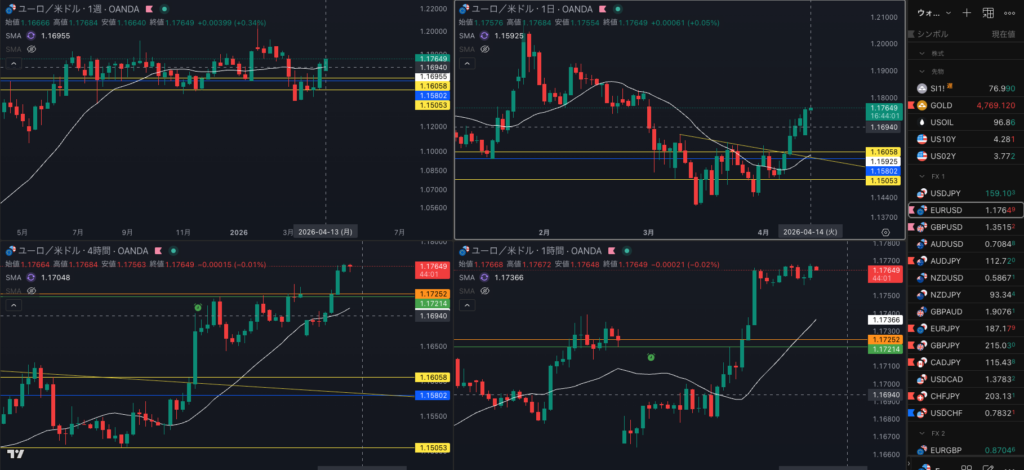Select EURGBP row in the watchlist
The height and width of the screenshot is (470, 1024).
[966, 450]
